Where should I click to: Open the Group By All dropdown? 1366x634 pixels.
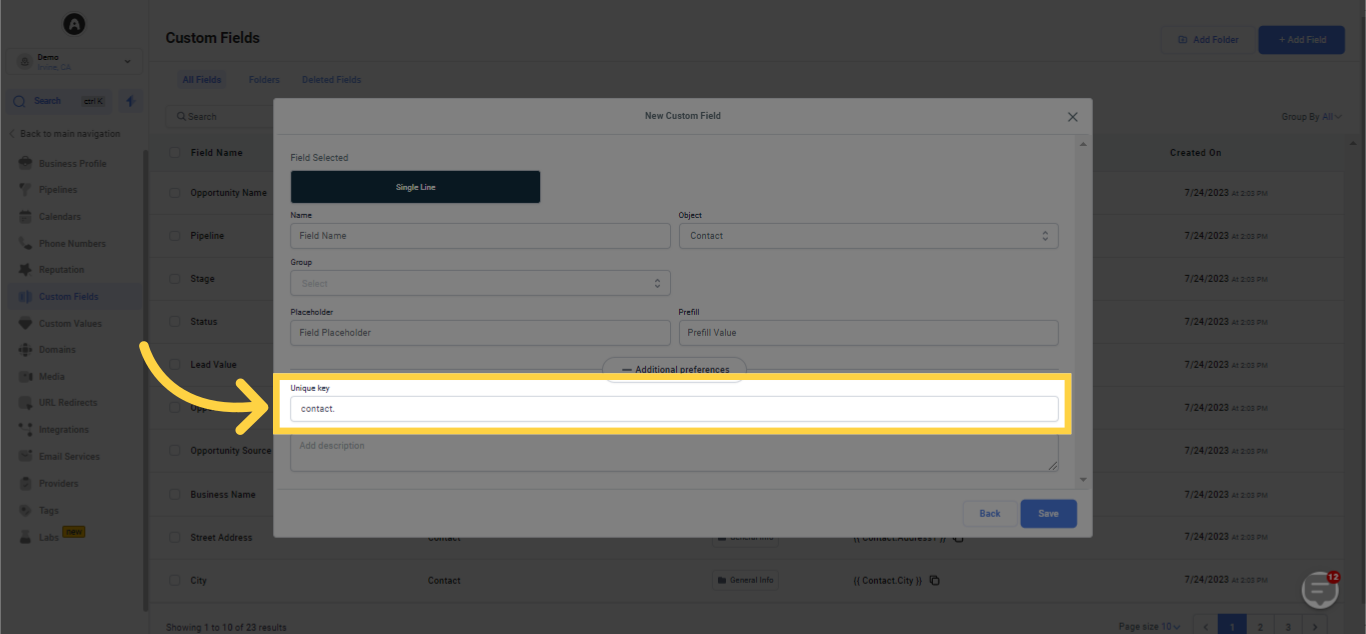coord(1311,117)
